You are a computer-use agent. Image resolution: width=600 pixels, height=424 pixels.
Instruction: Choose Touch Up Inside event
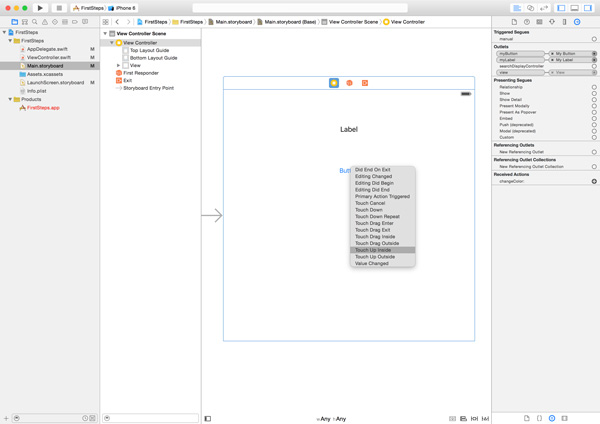370,250
